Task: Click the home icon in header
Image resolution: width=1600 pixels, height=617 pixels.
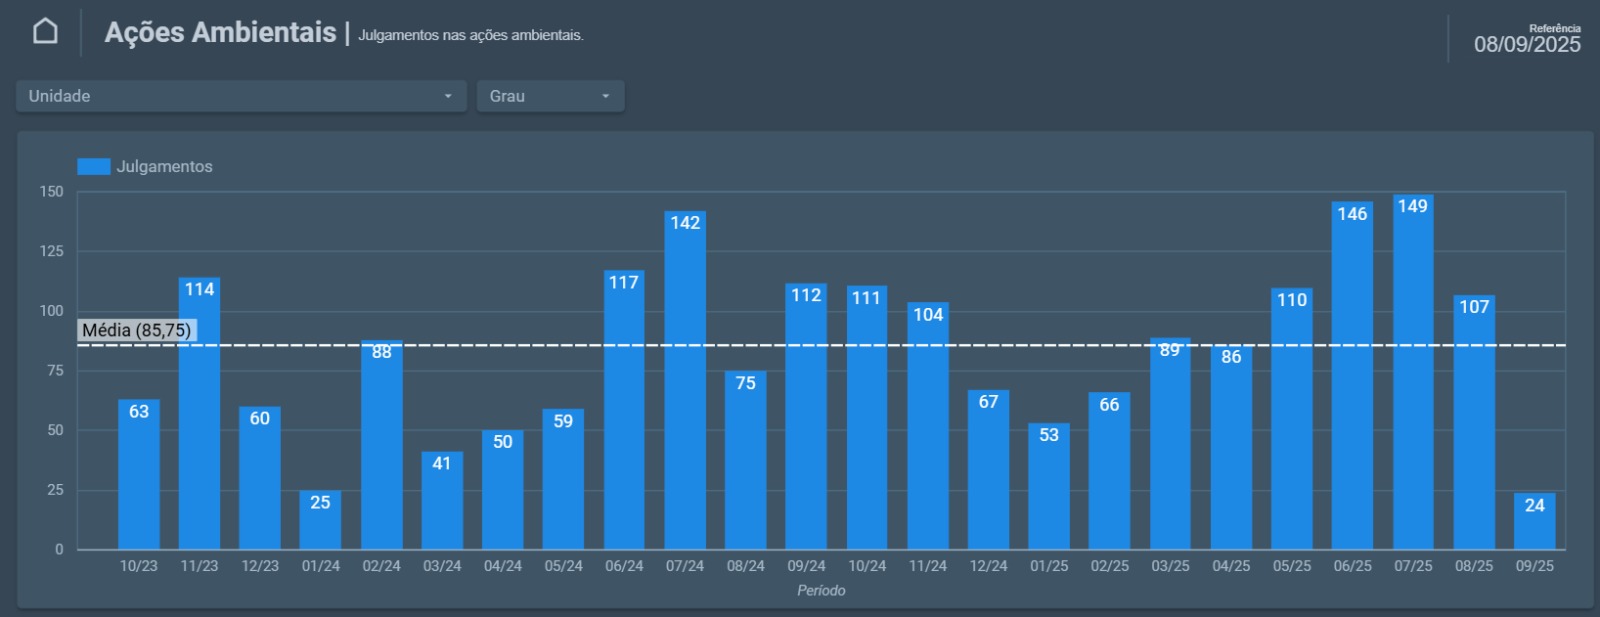Action: click(x=45, y=32)
